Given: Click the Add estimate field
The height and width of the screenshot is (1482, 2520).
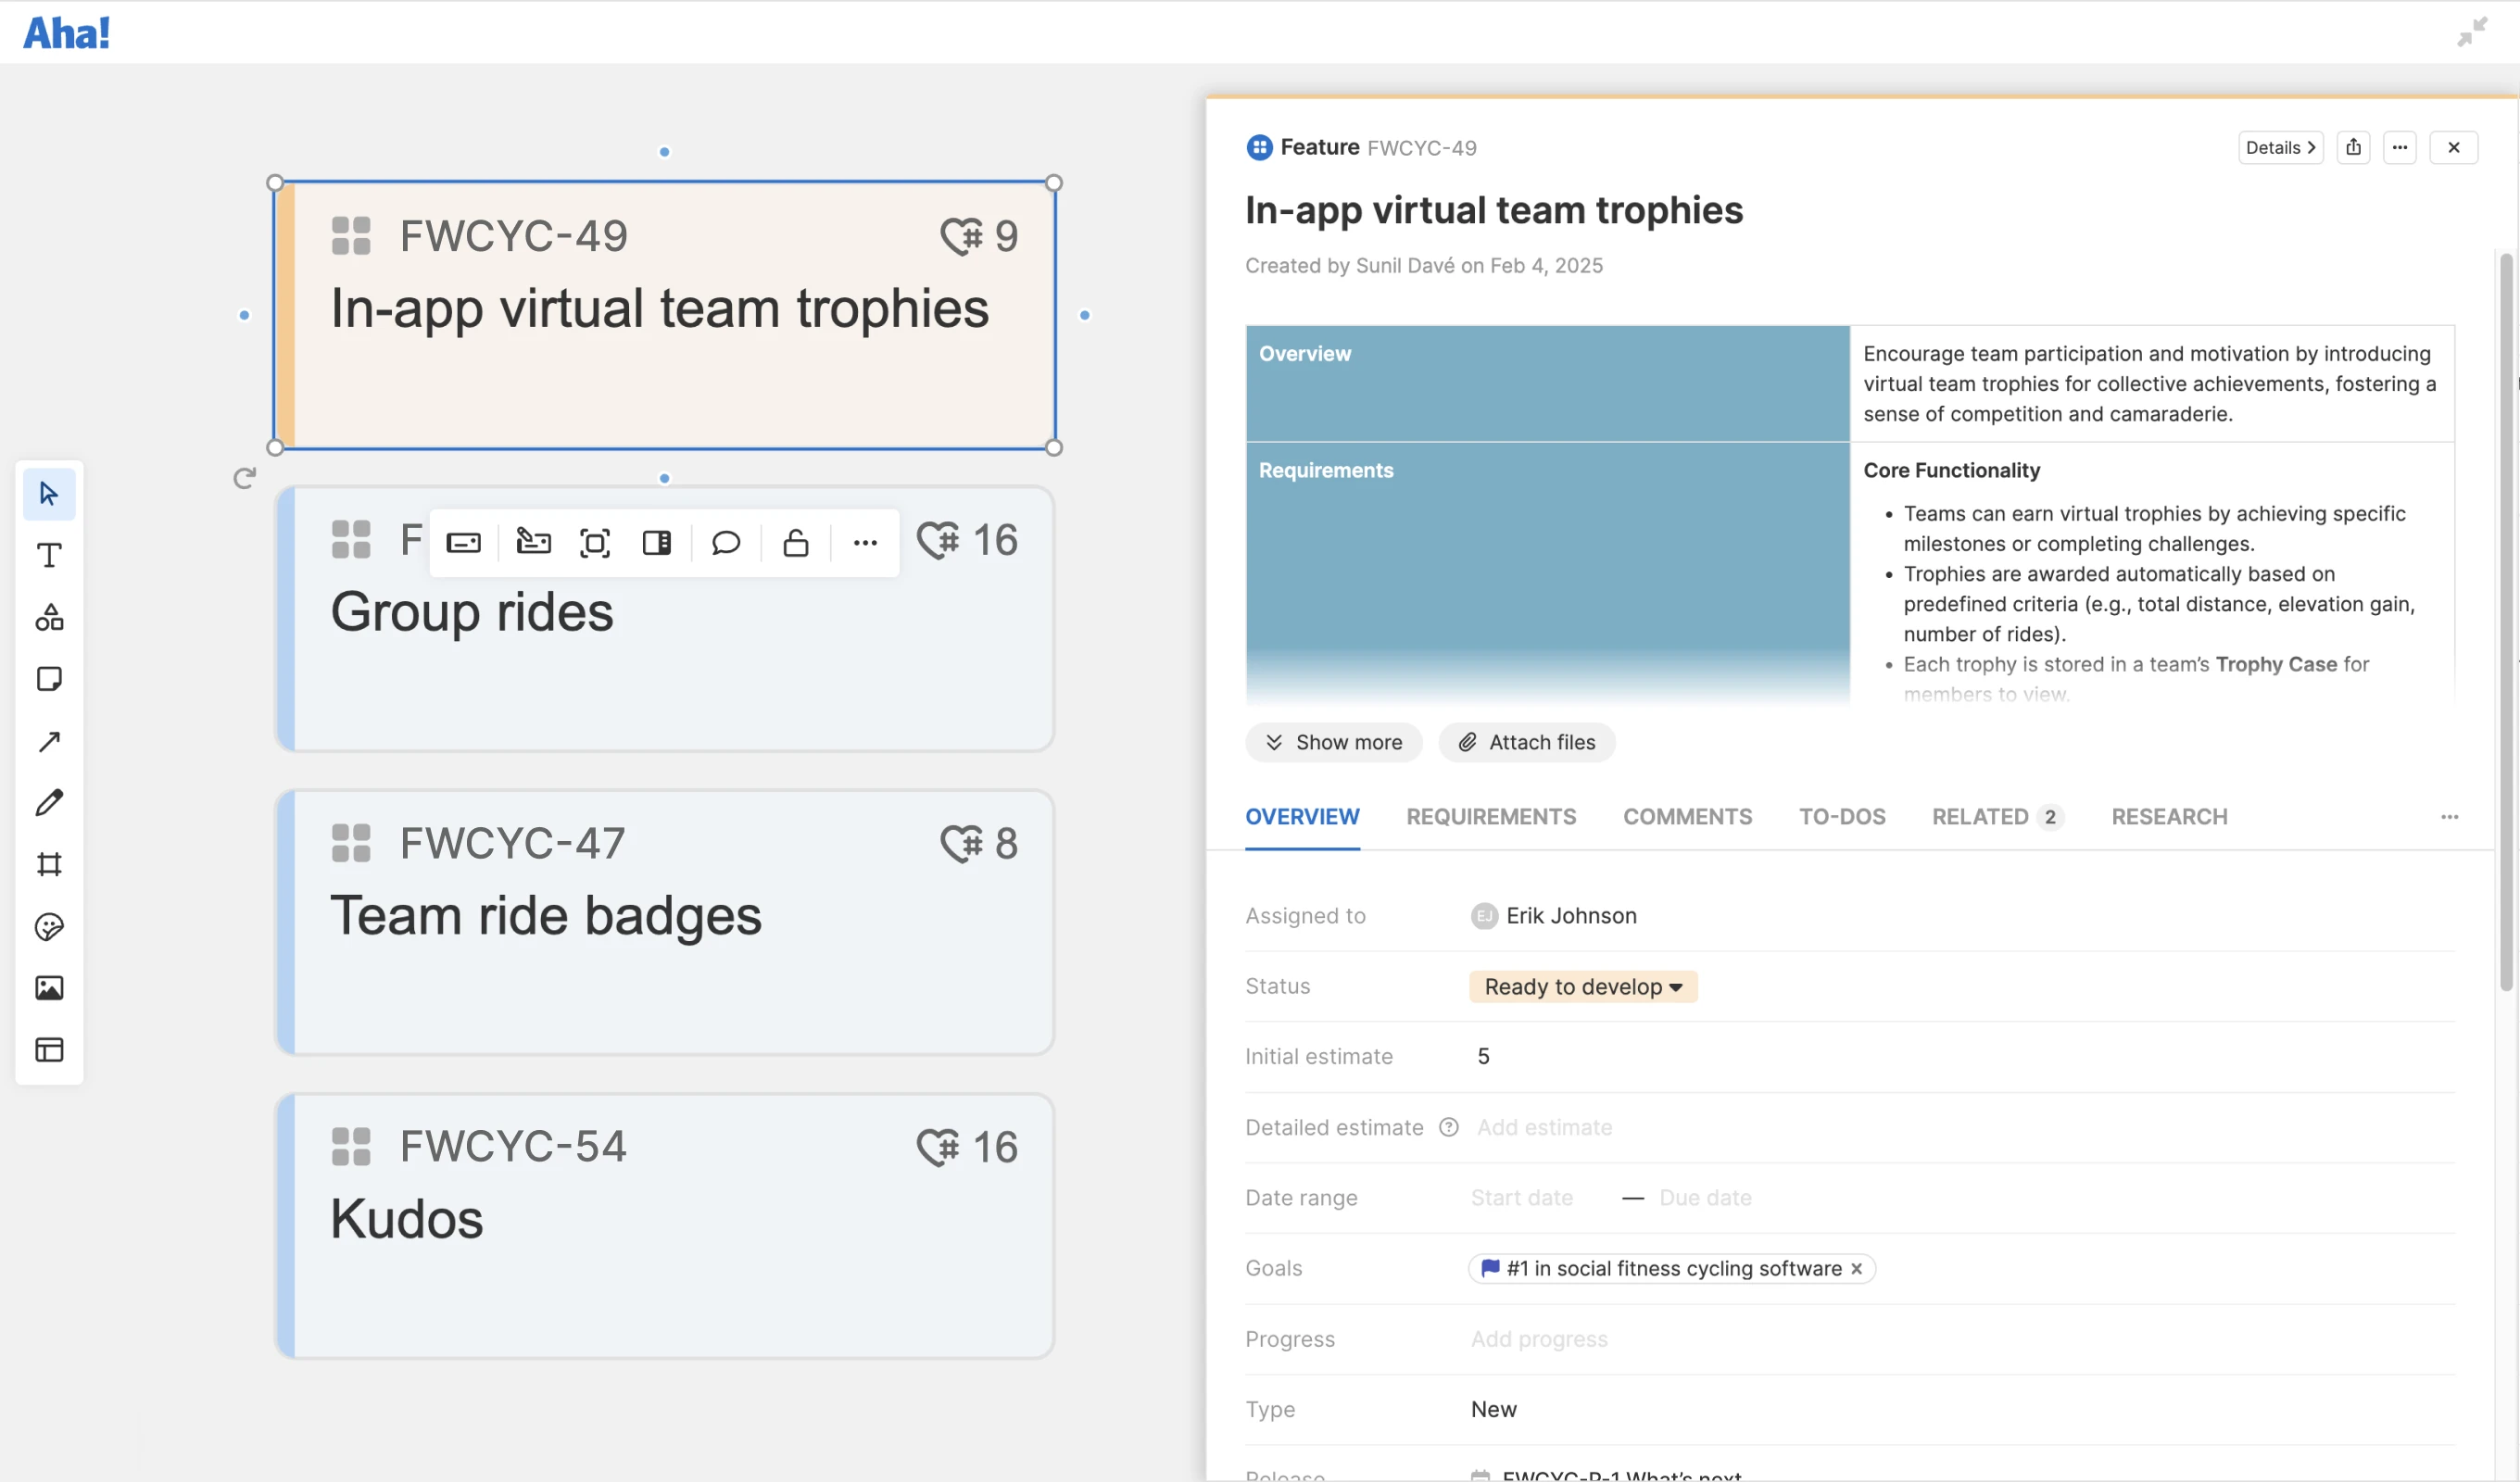Looking at the screenshot, I should tap(1544, 1127).
